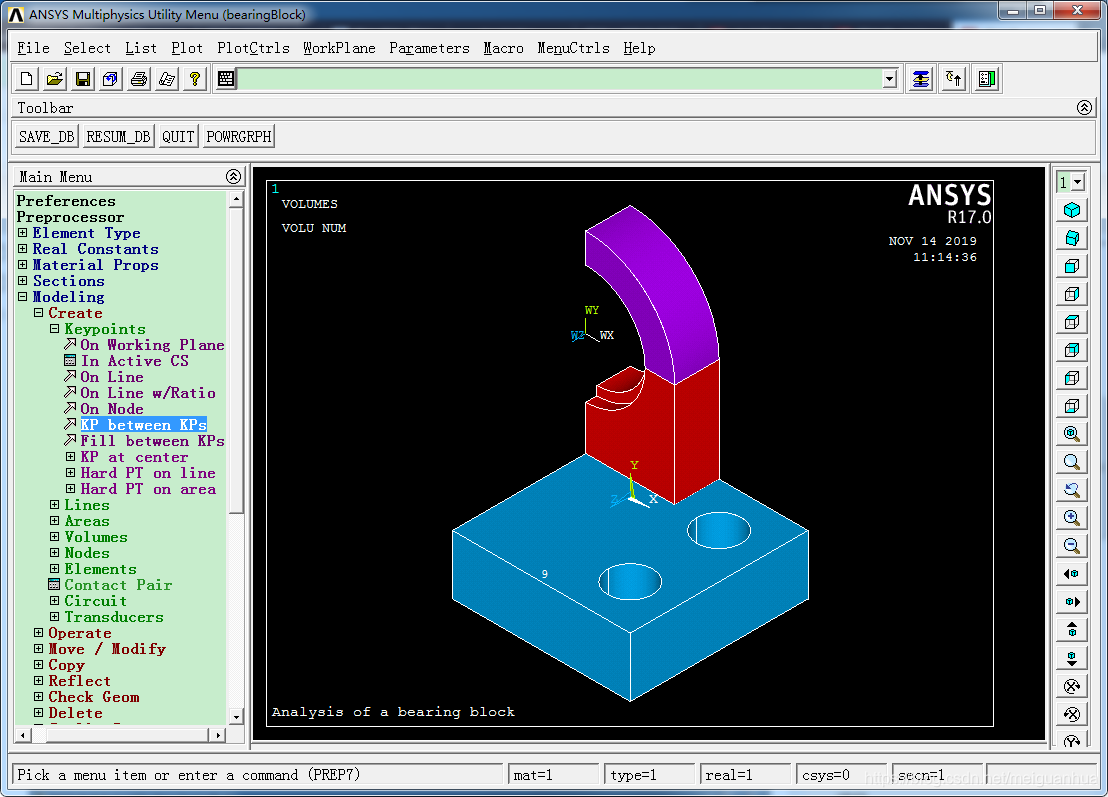
Task: Click the Raise Hidden windows icon
Action: point(921,79)
